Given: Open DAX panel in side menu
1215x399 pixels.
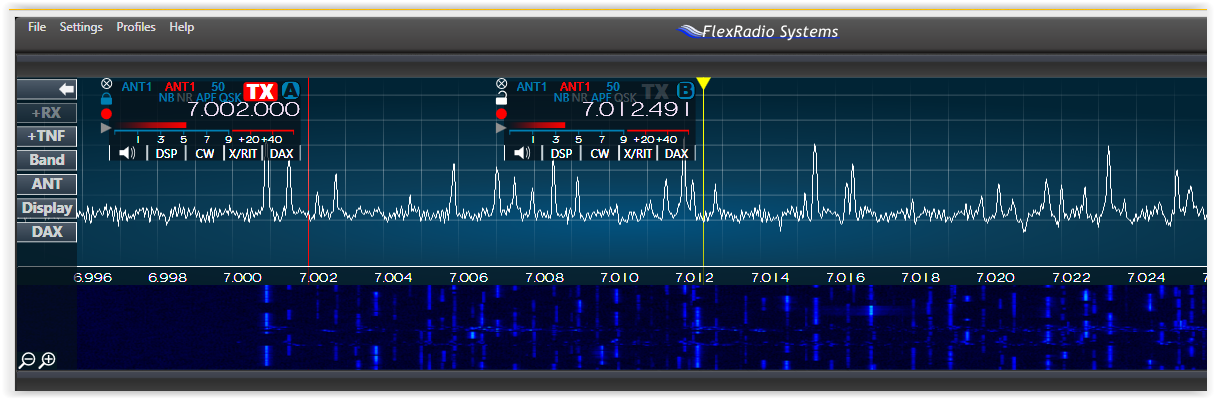Looking at the screenshot, I should [47, 232].
